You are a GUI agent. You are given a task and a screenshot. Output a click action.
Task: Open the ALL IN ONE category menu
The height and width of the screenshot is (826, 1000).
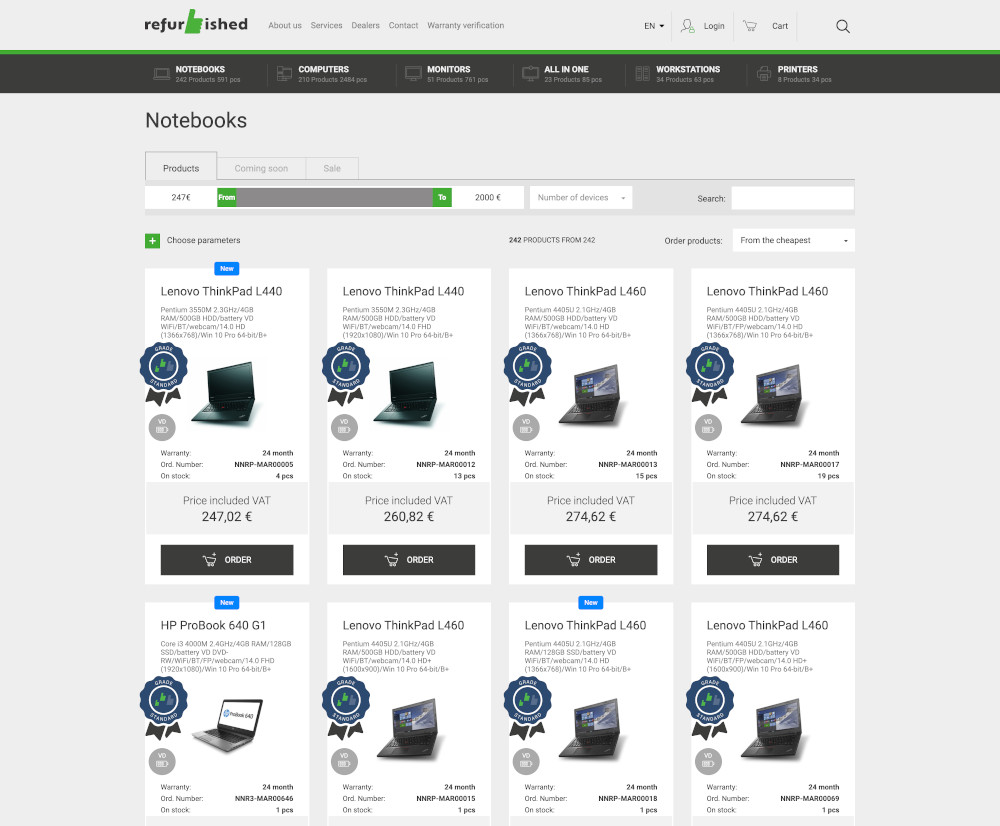[566, 69]
